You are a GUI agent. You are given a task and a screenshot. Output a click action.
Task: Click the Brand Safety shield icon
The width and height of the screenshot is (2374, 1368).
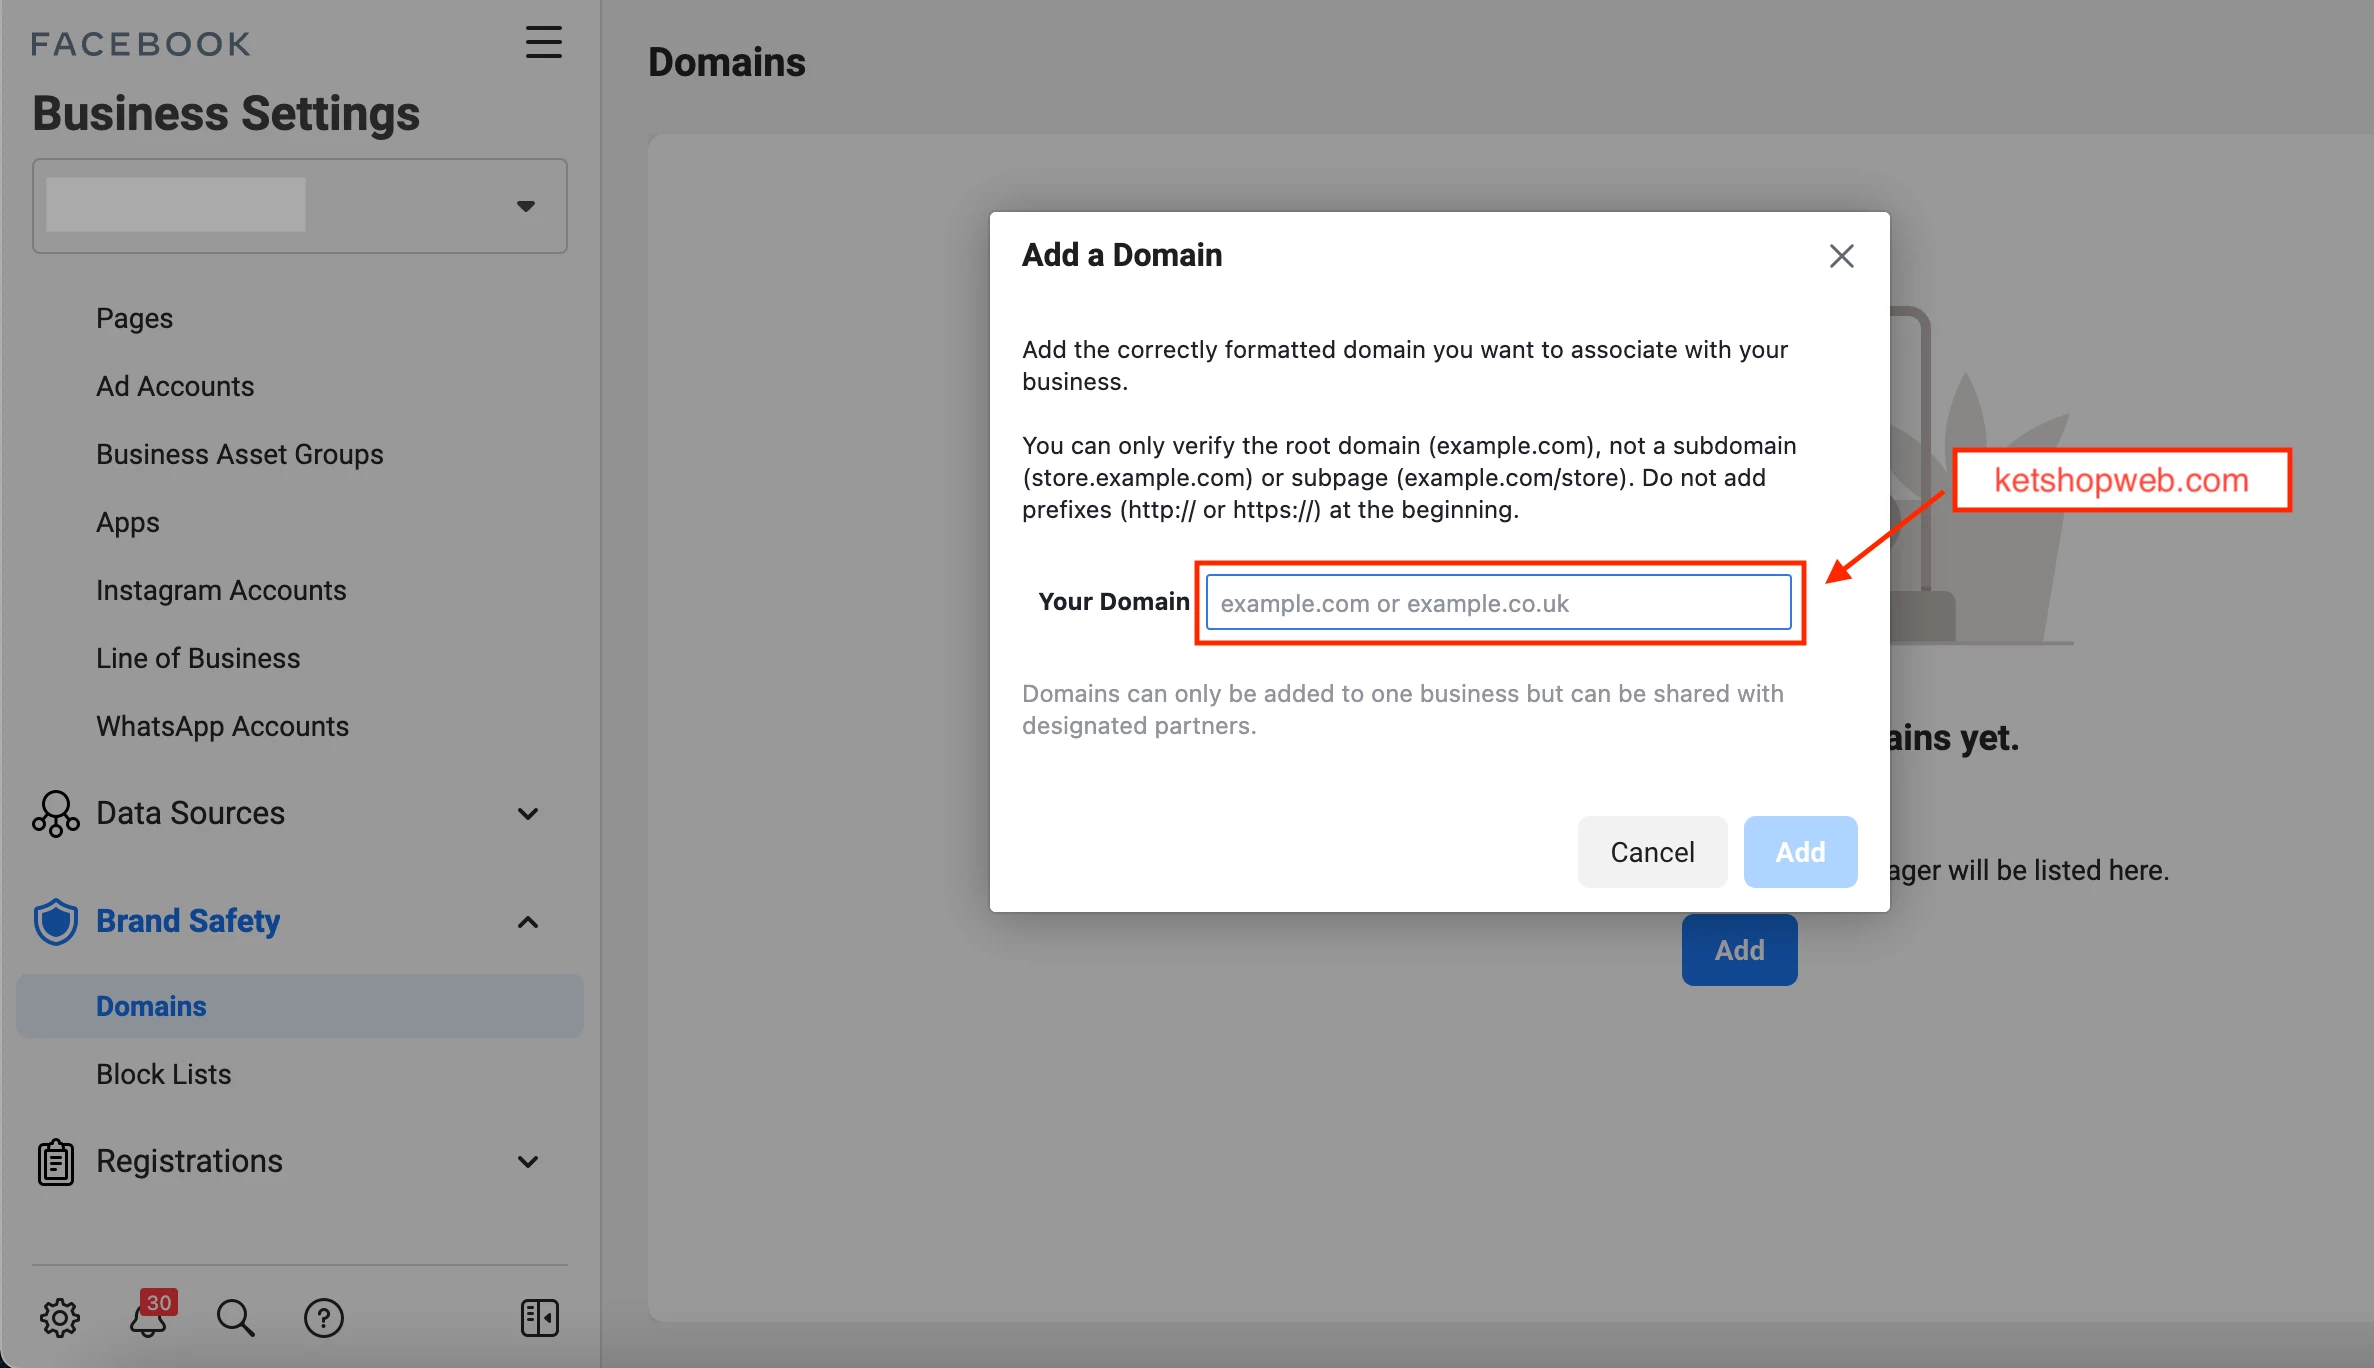(x=56, y=921)
